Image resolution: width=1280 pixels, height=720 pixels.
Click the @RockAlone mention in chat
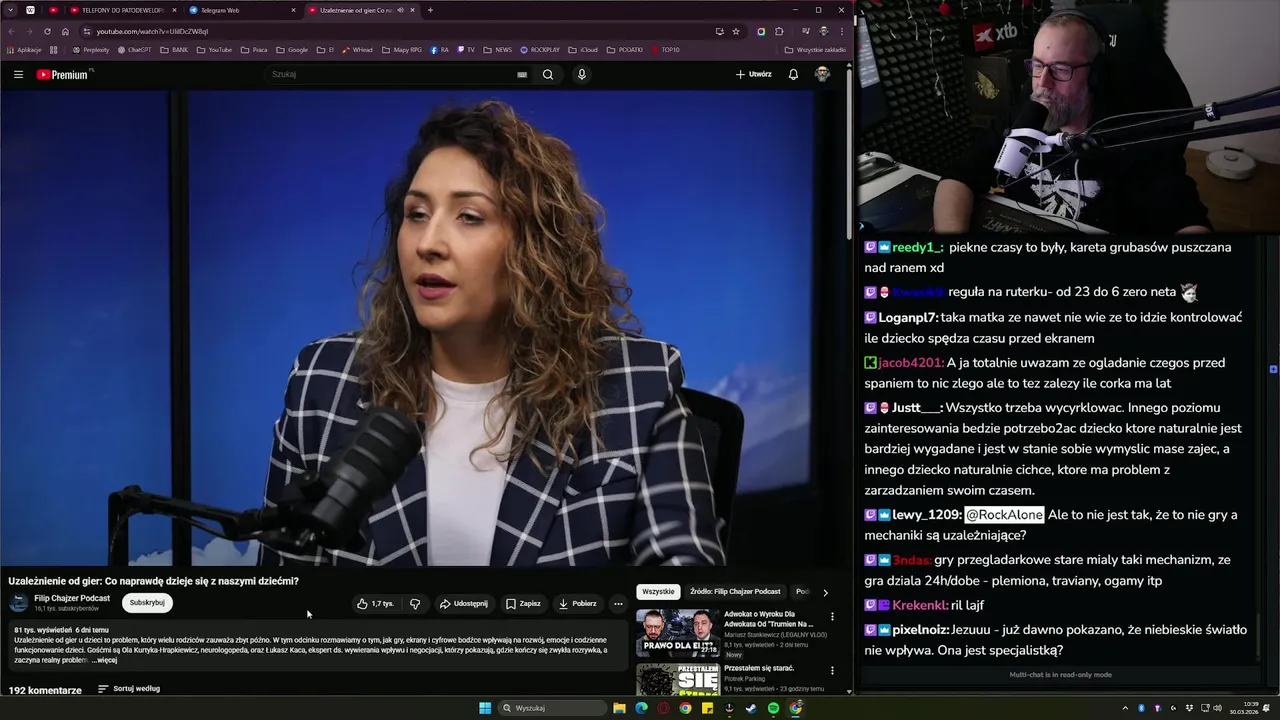pos(1004,515)
